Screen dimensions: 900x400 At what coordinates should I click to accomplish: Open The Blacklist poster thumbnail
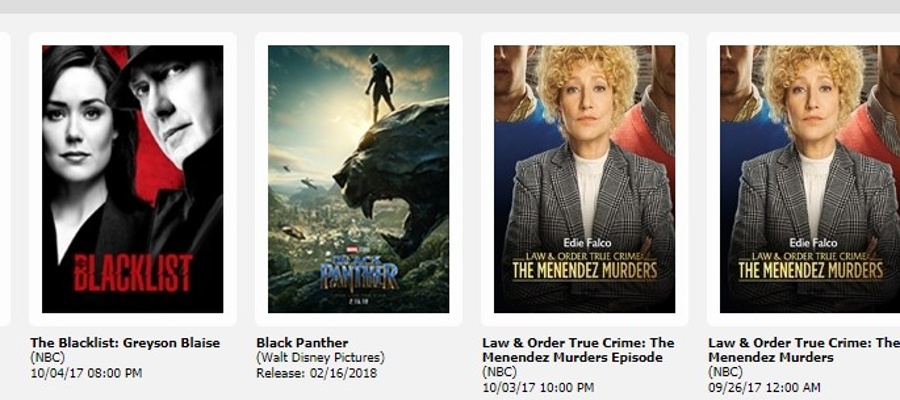click(133, 179)
